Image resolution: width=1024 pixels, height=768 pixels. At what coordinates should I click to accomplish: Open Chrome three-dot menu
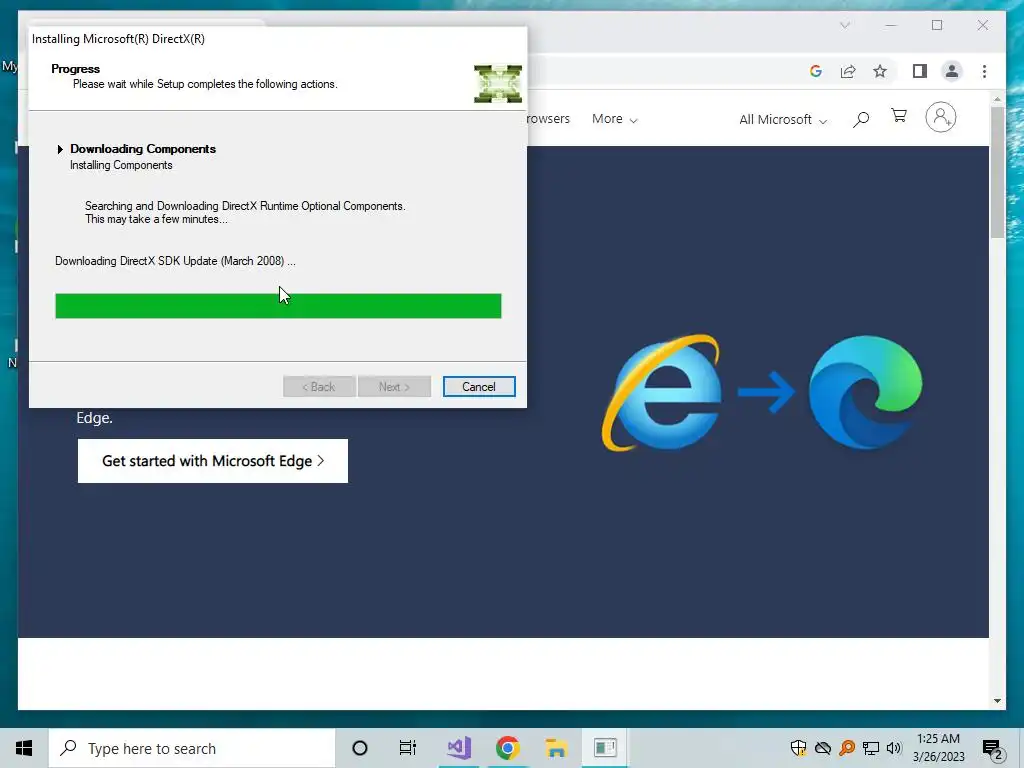tap(984, 71)
